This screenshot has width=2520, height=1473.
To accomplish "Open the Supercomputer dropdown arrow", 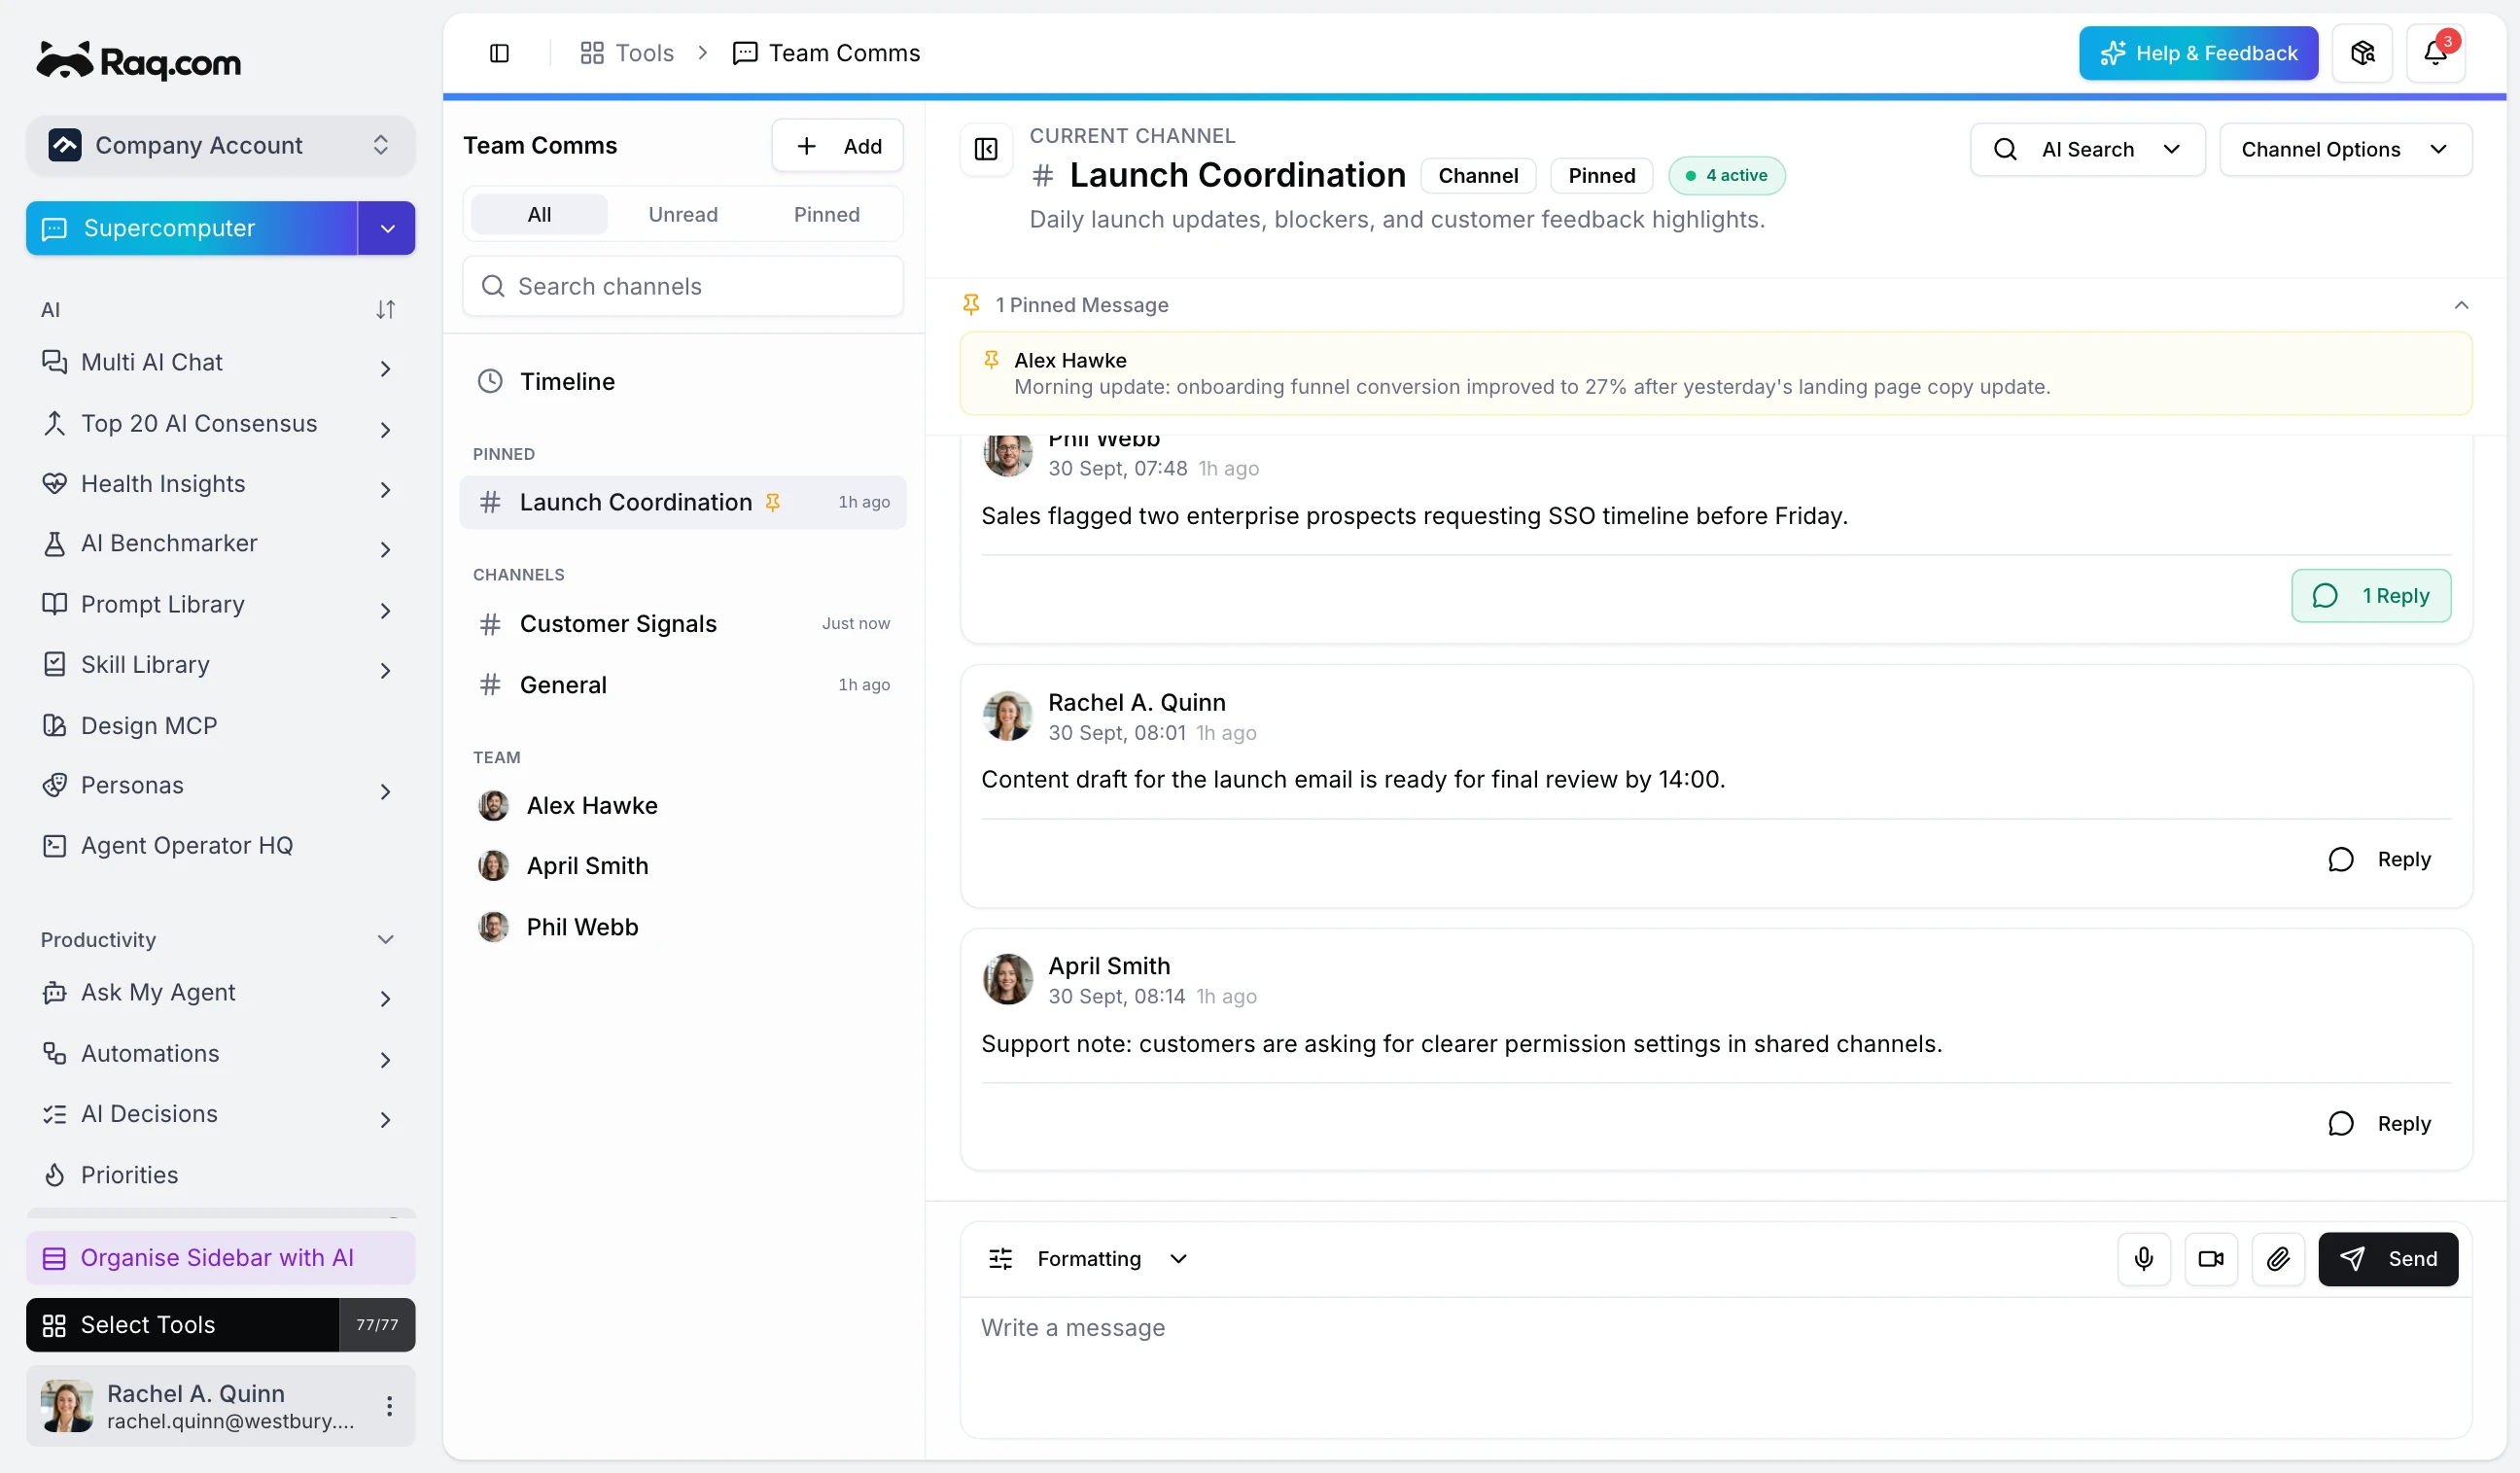I will 387,228.
